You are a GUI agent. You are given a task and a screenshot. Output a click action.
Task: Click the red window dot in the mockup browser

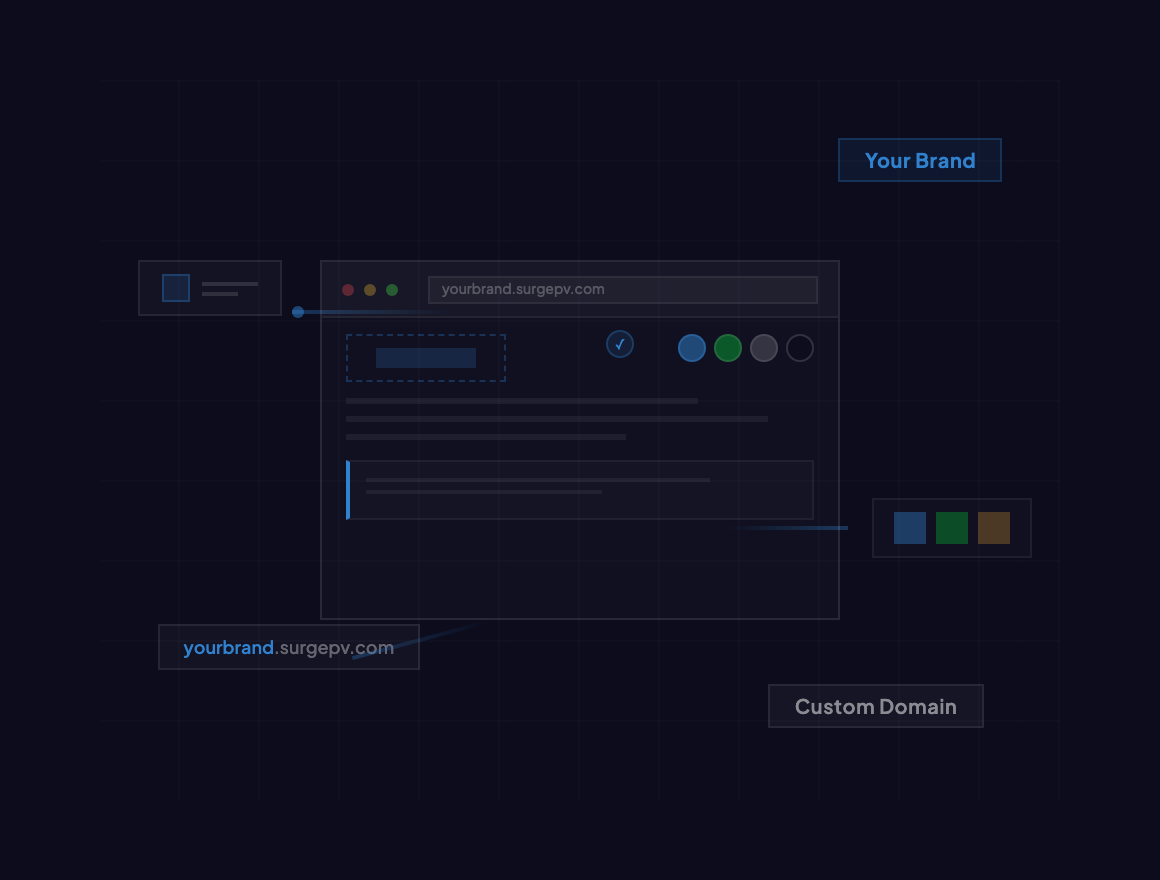tap(347, 289)
